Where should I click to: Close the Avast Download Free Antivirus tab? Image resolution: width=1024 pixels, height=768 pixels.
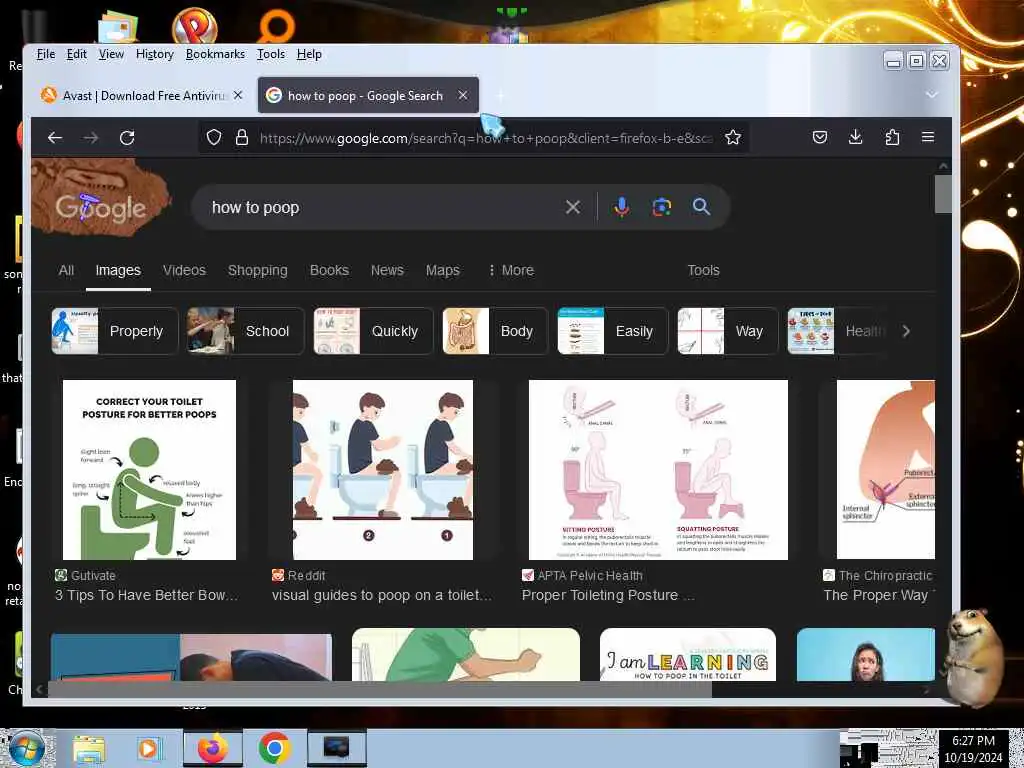coord(238,95)
